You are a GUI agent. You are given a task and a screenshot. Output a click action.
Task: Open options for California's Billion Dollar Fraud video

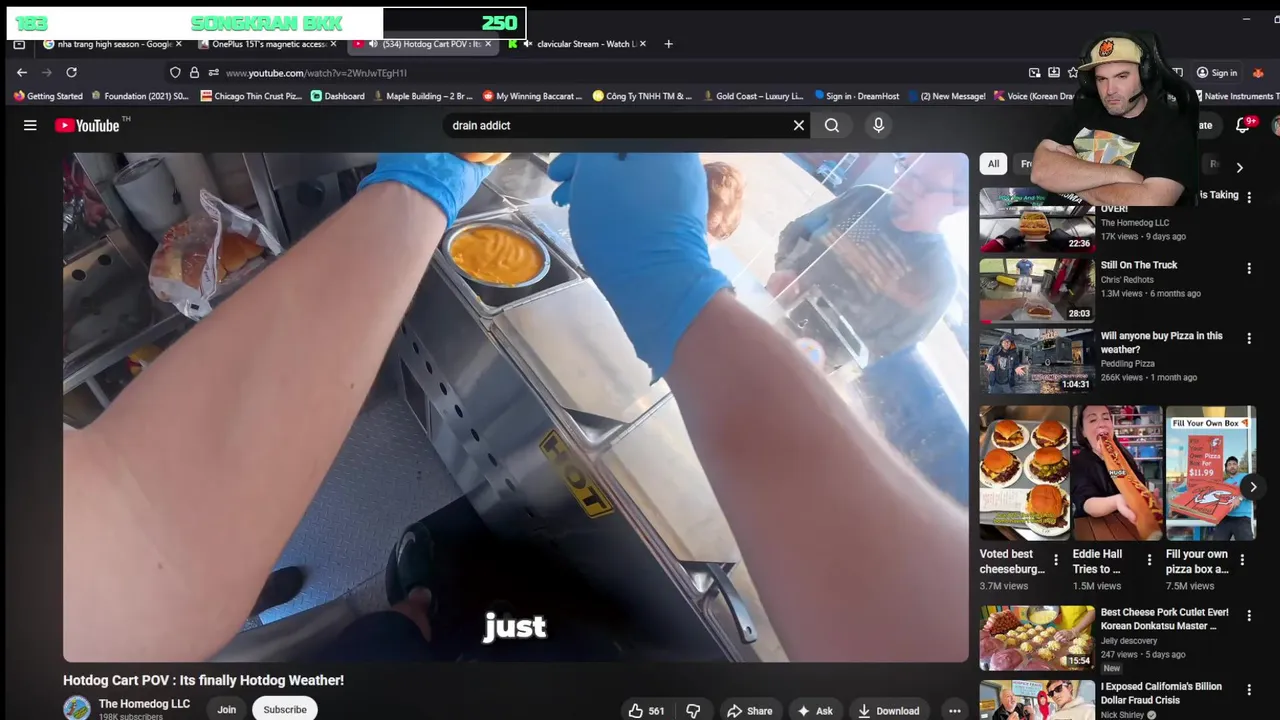[x=1249, y=690]
